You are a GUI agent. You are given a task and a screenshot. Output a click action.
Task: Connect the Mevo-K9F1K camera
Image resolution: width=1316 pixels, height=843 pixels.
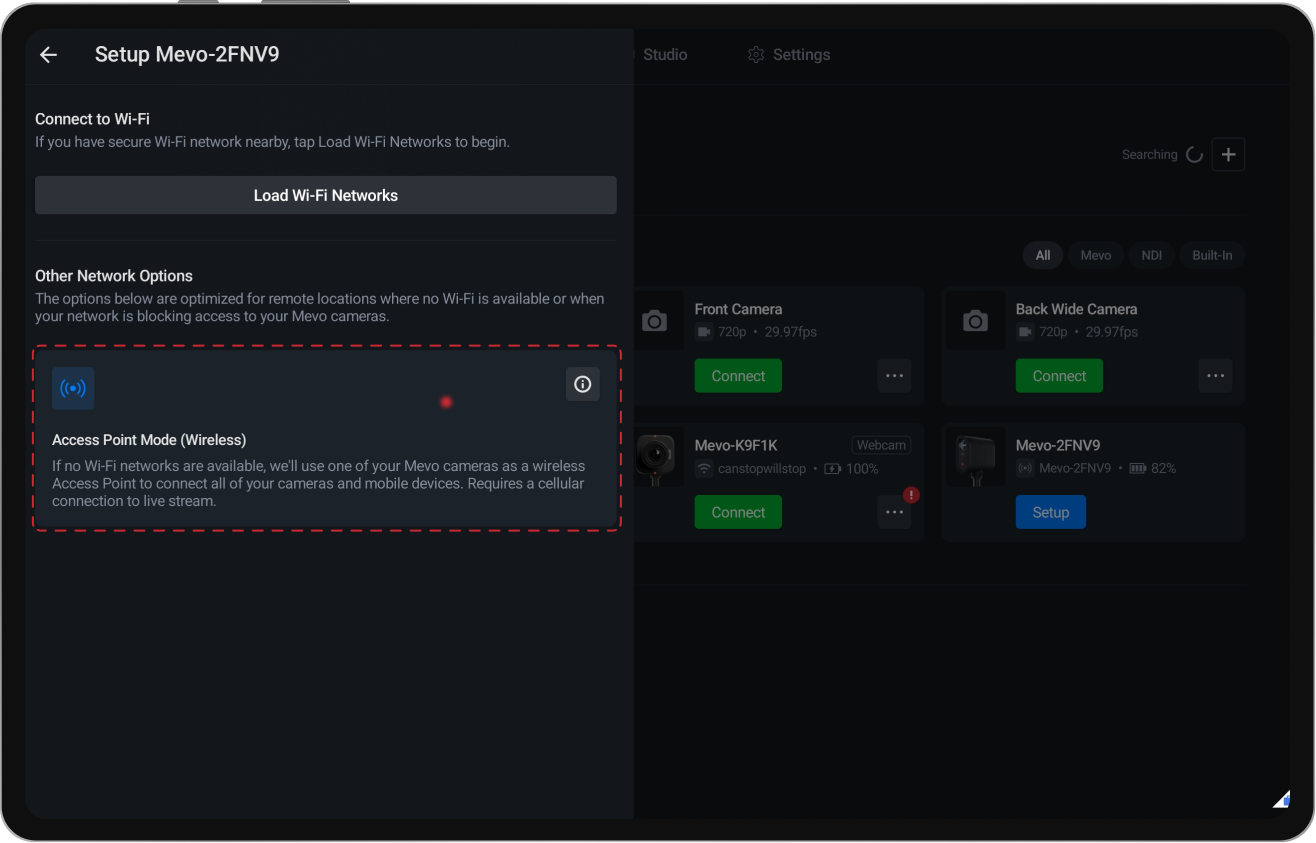(x=738, y=512)
